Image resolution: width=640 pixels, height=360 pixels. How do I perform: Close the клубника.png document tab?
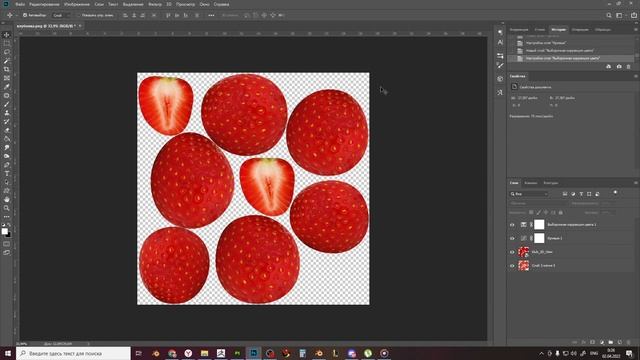pos(80,26)
